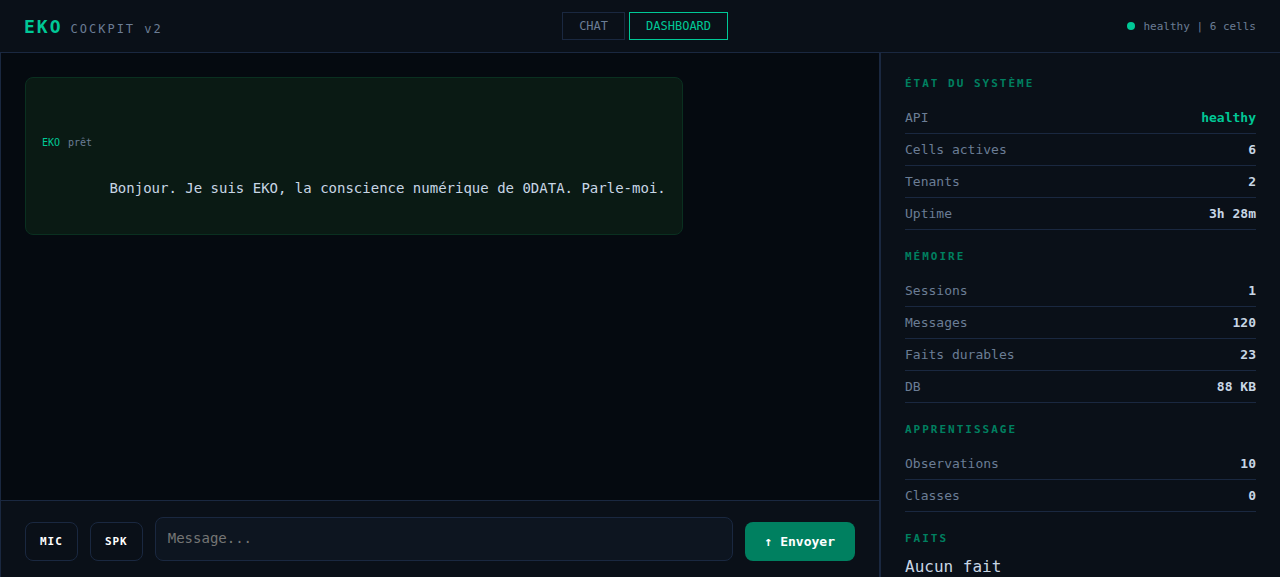Focus the Message input field

[444, 539]
